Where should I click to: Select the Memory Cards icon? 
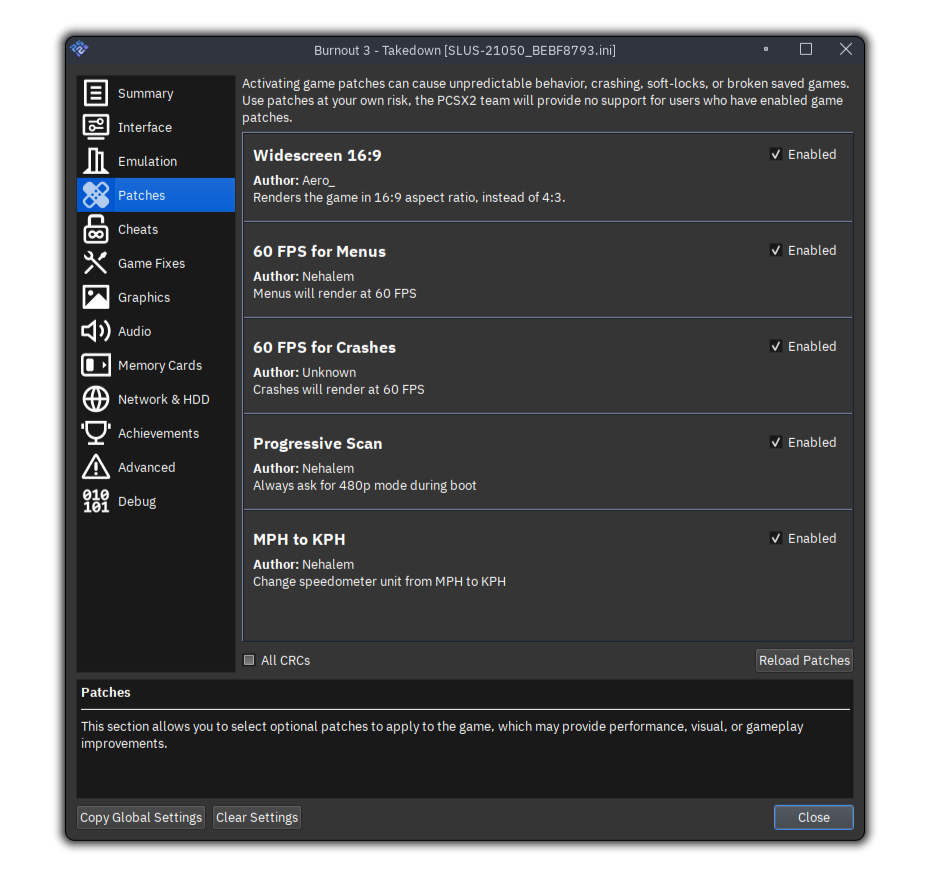[x=95, y=365]
